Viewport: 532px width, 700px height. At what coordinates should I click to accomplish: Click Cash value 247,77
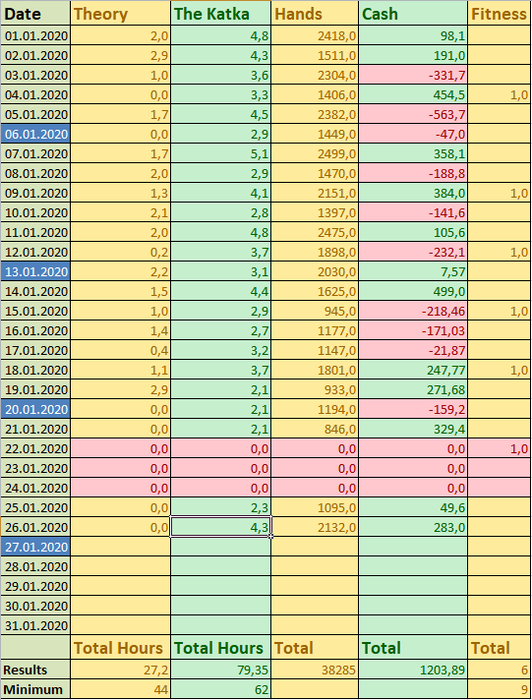coord(413,370)
